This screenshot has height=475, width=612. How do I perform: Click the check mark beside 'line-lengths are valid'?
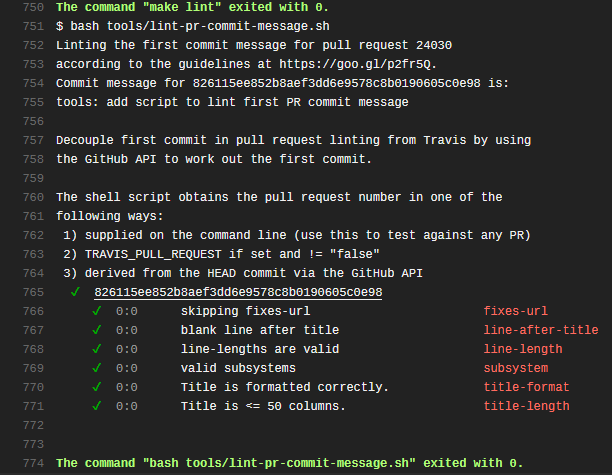click(x=97, y=349)
